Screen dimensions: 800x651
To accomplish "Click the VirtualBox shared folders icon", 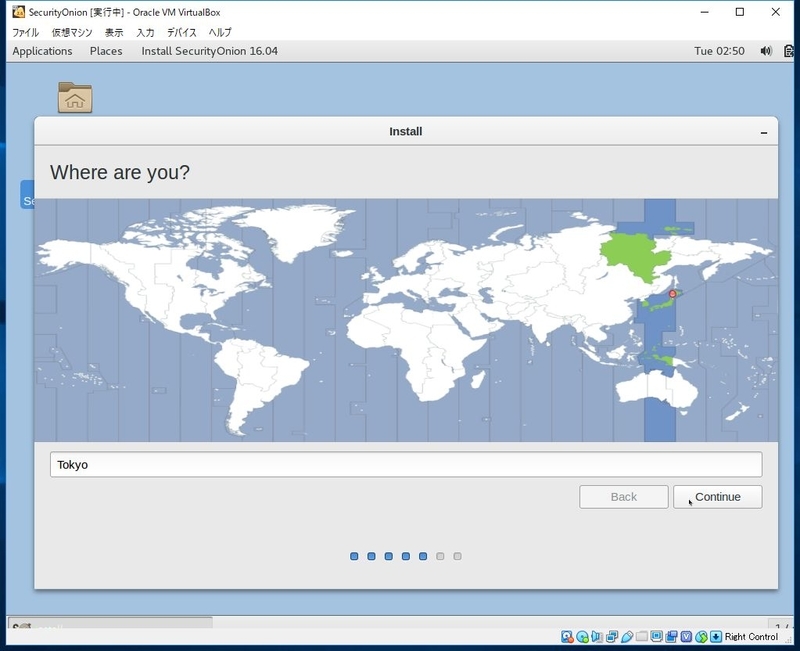I will tap(642, 636).
